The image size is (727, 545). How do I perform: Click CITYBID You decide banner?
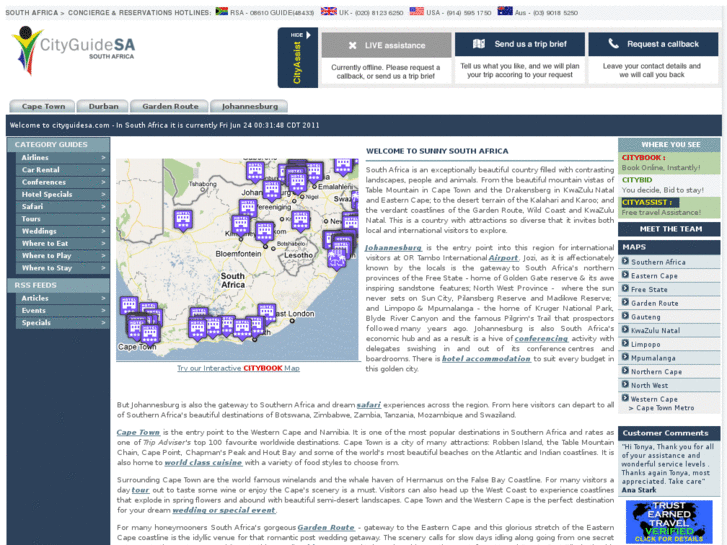click(669, 185)
